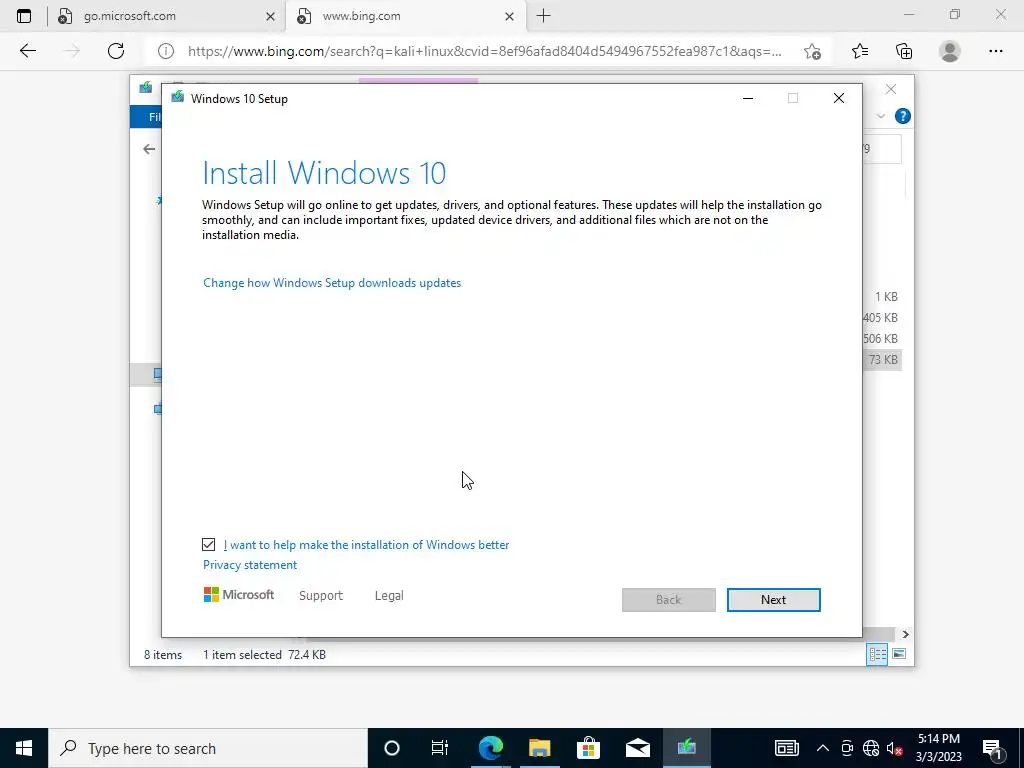Open Microsoft Edge from the taskbar
1024x768 pixels.
click(490, 748)
